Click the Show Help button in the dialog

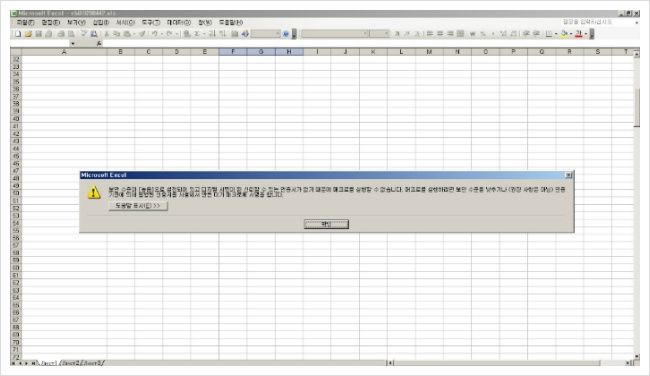[138, 206]
